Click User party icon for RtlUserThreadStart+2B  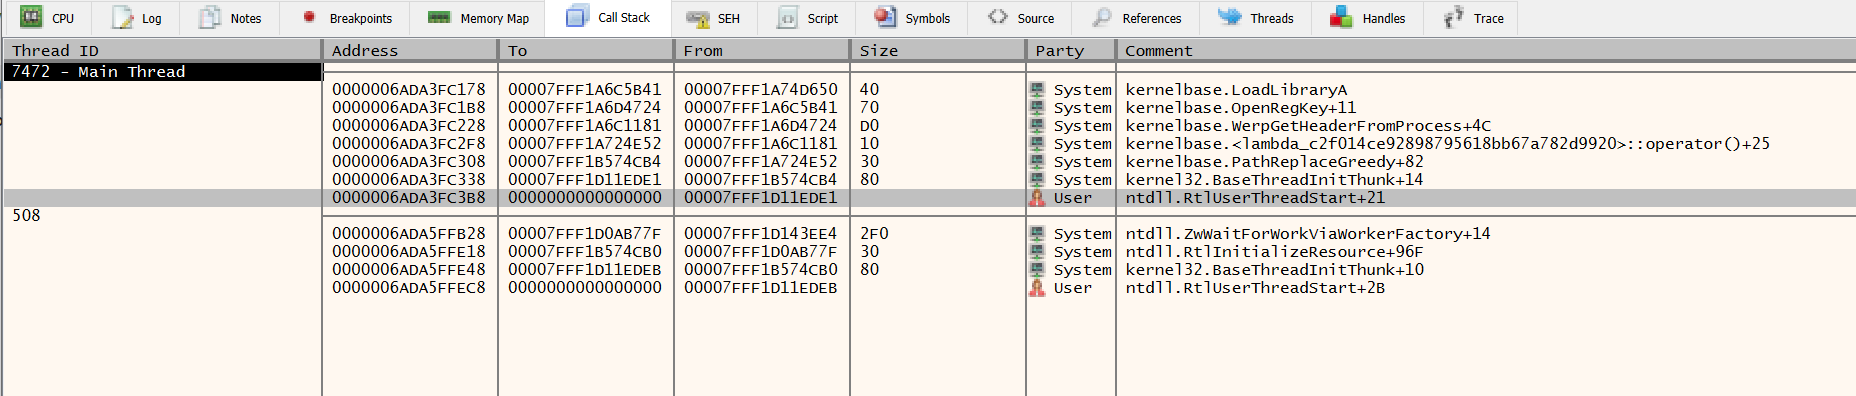[x=1037, y=288]
